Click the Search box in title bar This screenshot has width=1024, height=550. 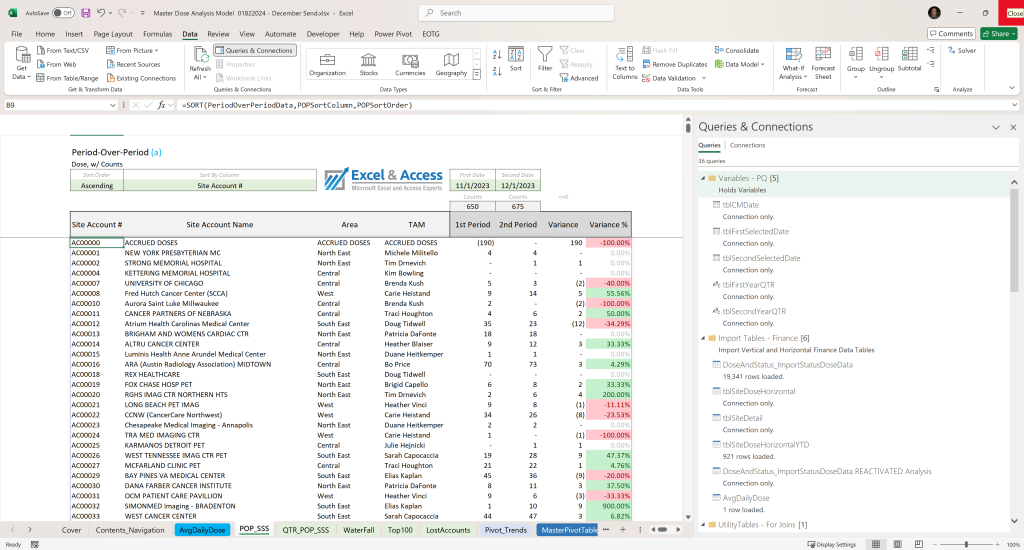point(516,12)
